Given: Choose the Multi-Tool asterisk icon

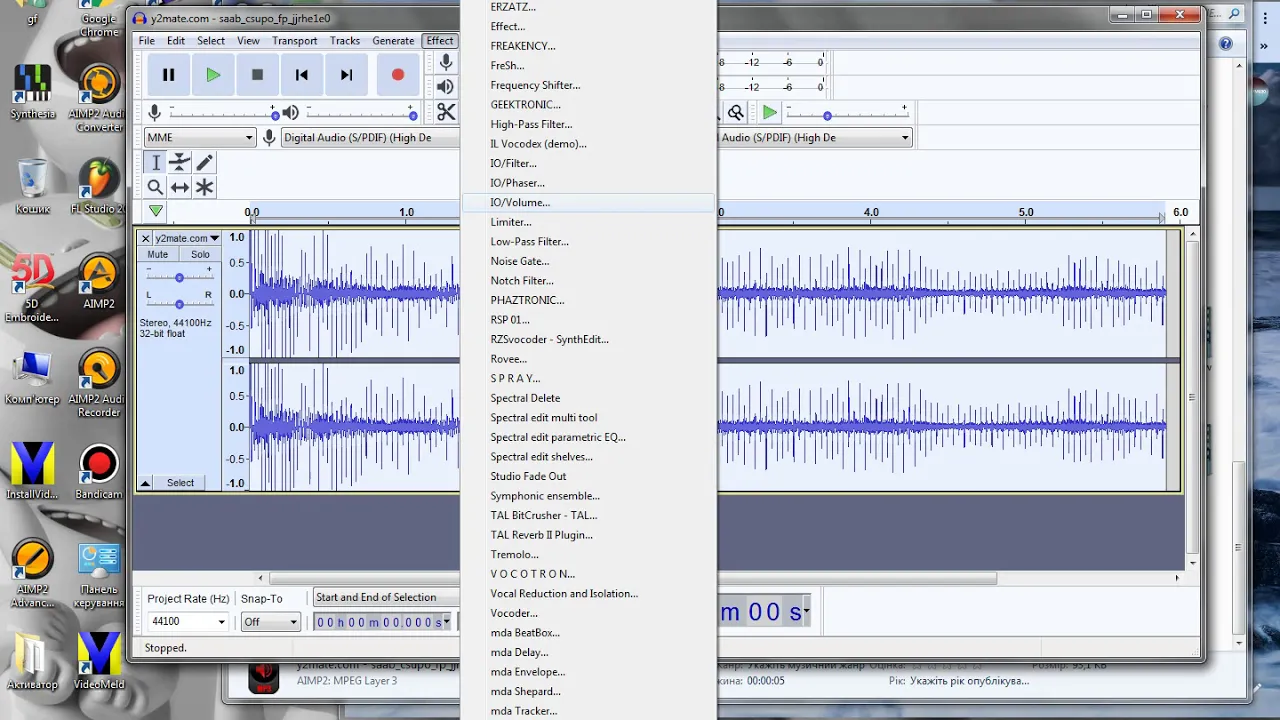Looking at the screenshot, I should point(204,187).
